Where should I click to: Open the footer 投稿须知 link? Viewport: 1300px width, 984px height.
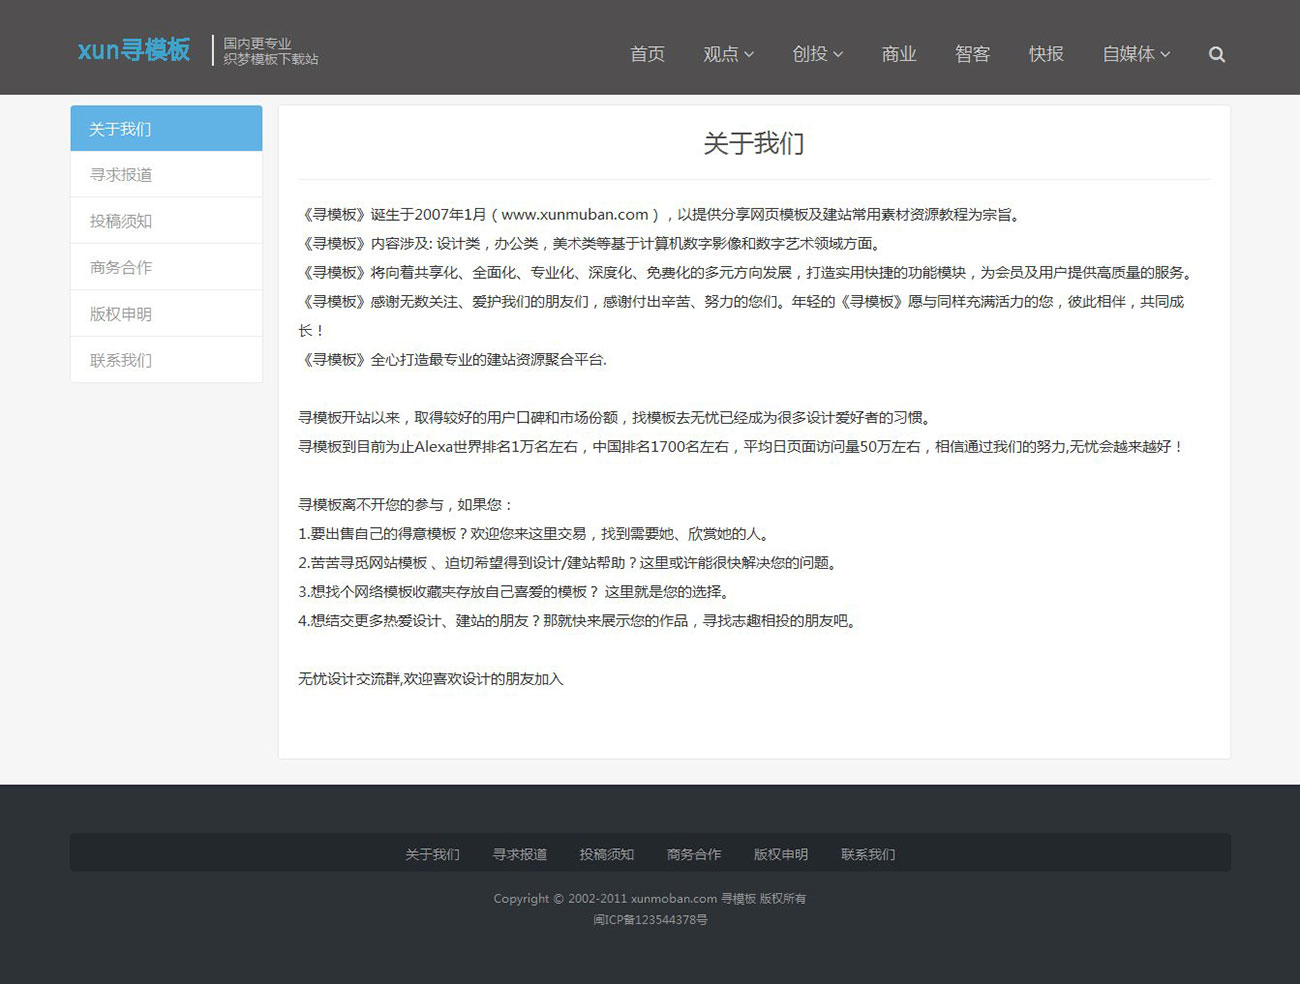click(606, 854)
